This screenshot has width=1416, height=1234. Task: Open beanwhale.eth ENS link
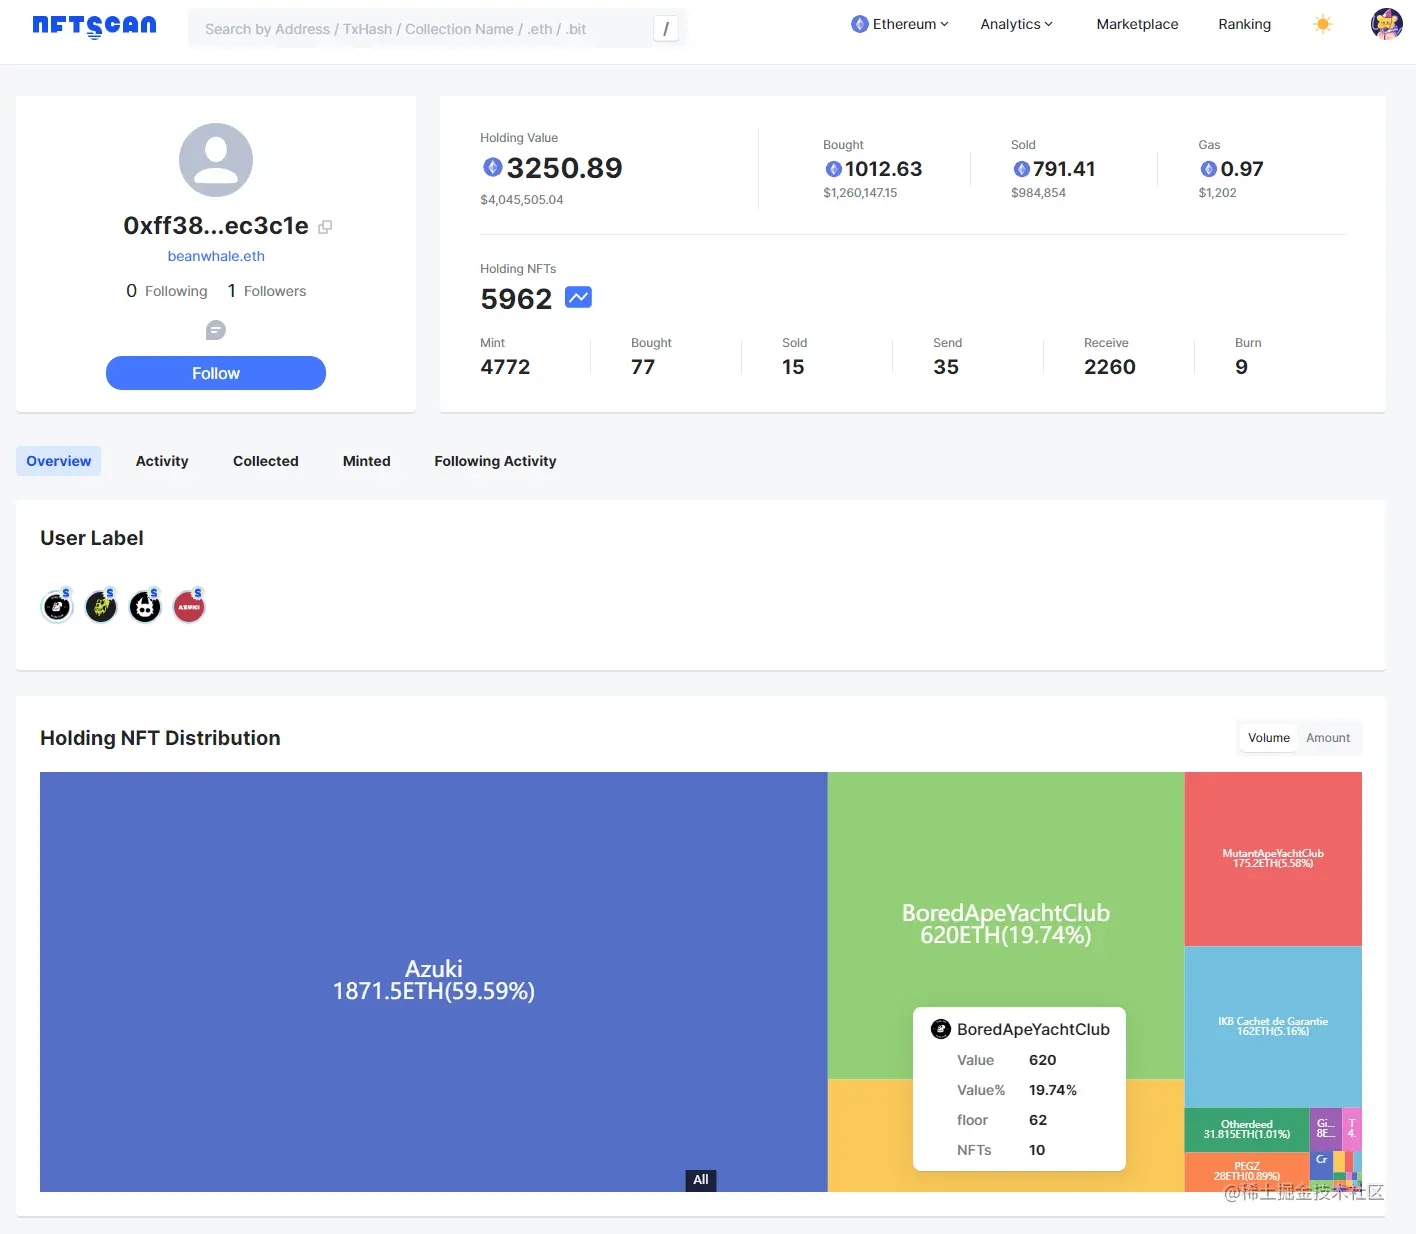point(216,256)
